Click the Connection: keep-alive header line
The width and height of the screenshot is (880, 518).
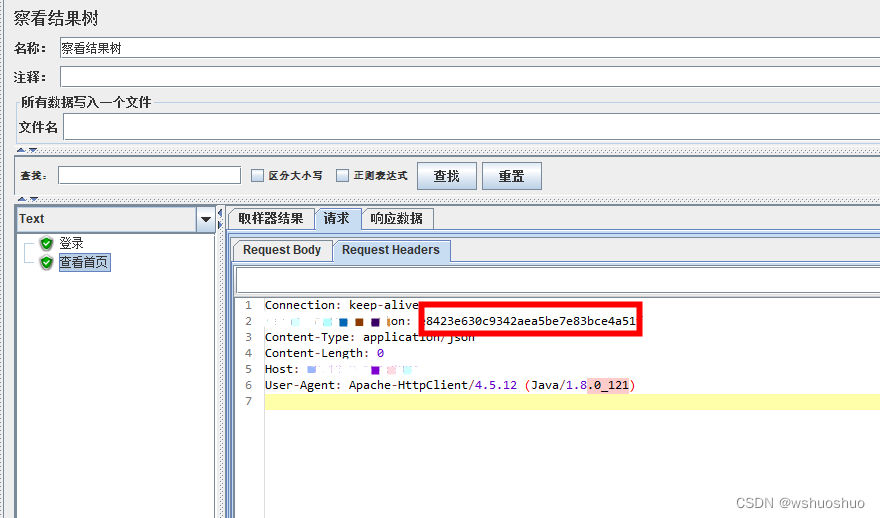pos(341,305)
